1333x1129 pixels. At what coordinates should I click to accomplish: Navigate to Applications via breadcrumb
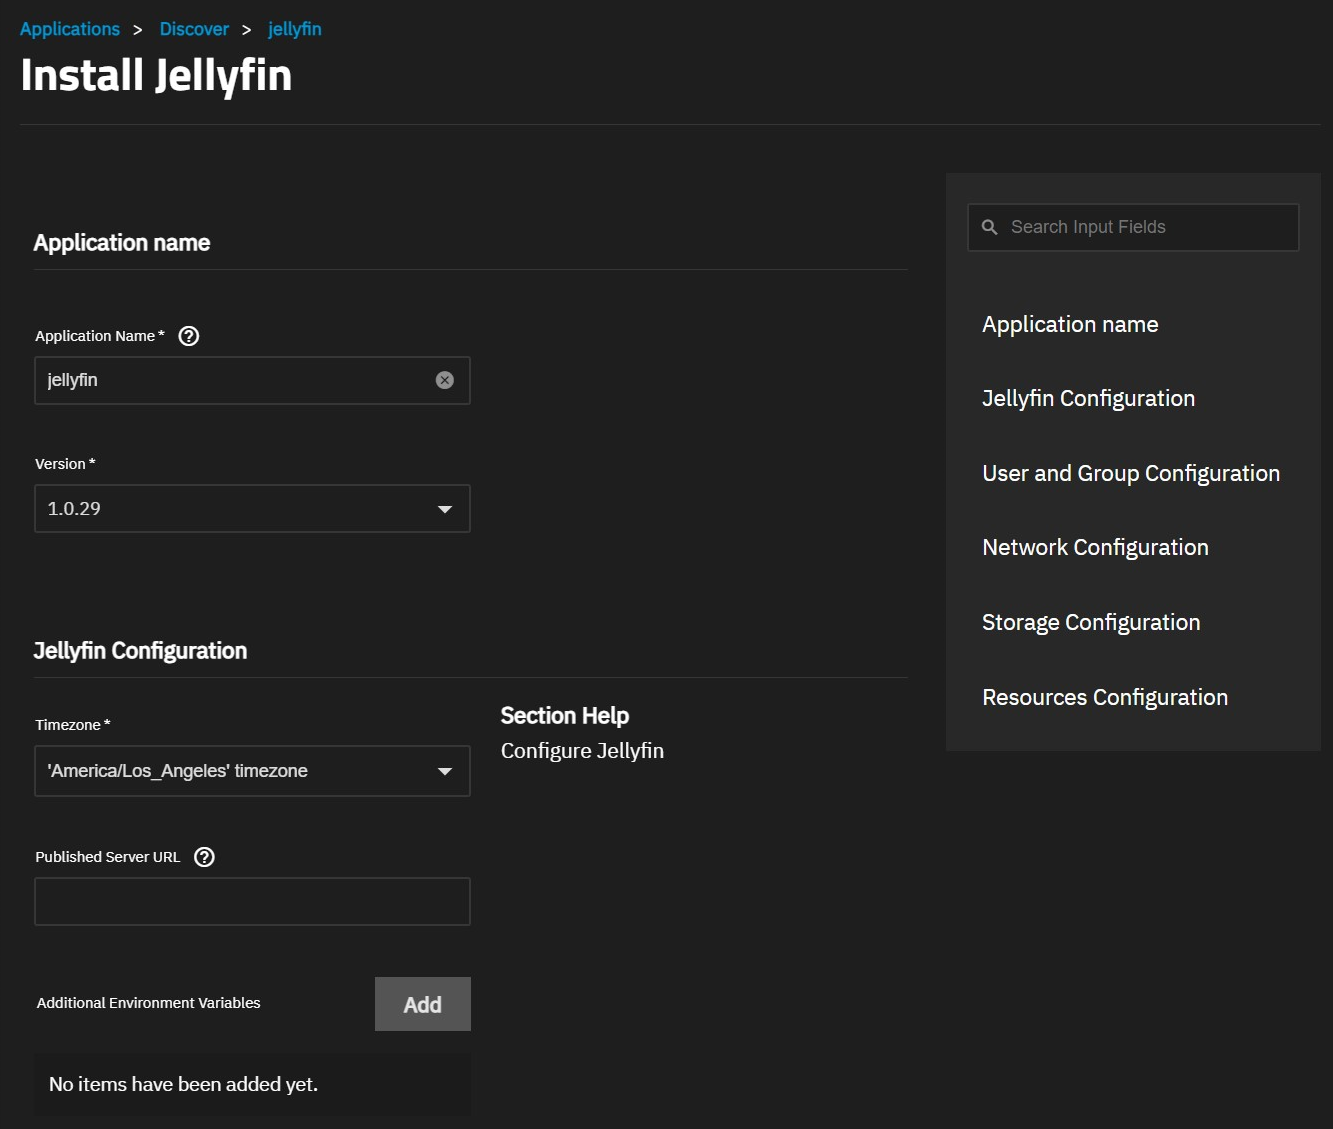[70, 29]
